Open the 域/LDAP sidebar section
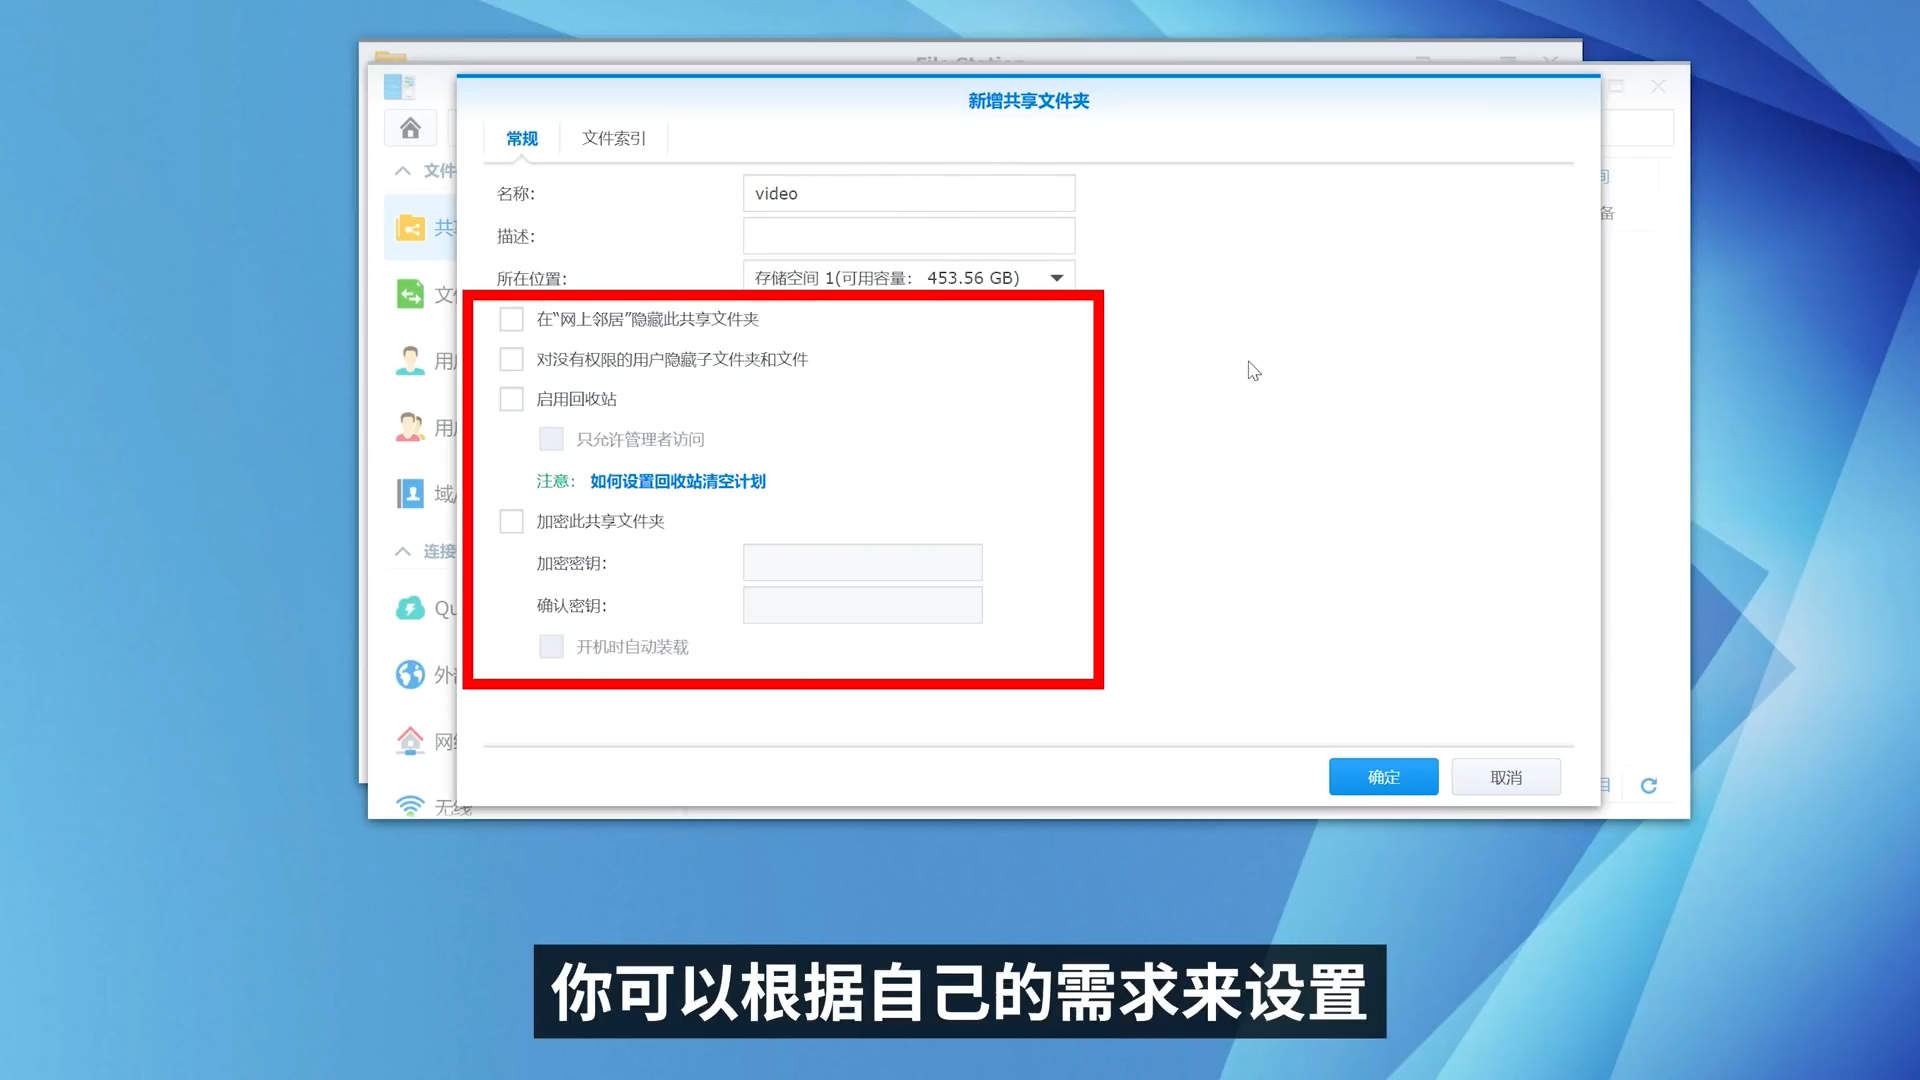The height and width of the screenshot is (1080, 1920). 412,493
